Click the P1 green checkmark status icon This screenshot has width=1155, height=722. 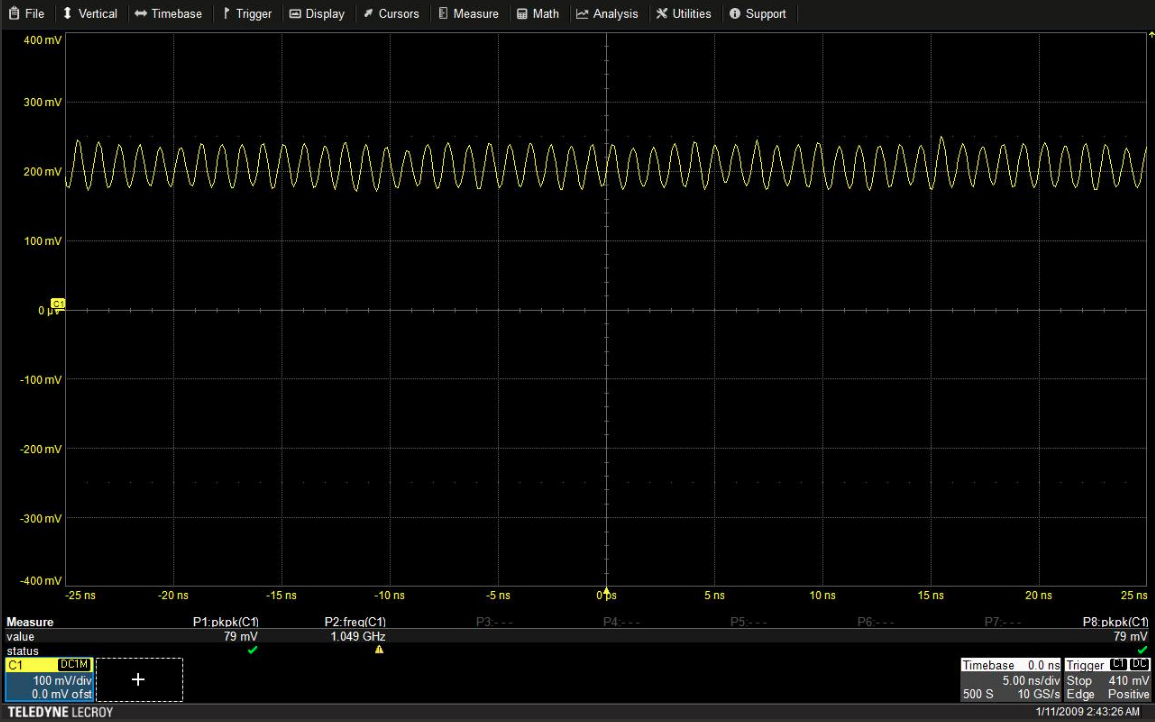click(x=253, y=650)
